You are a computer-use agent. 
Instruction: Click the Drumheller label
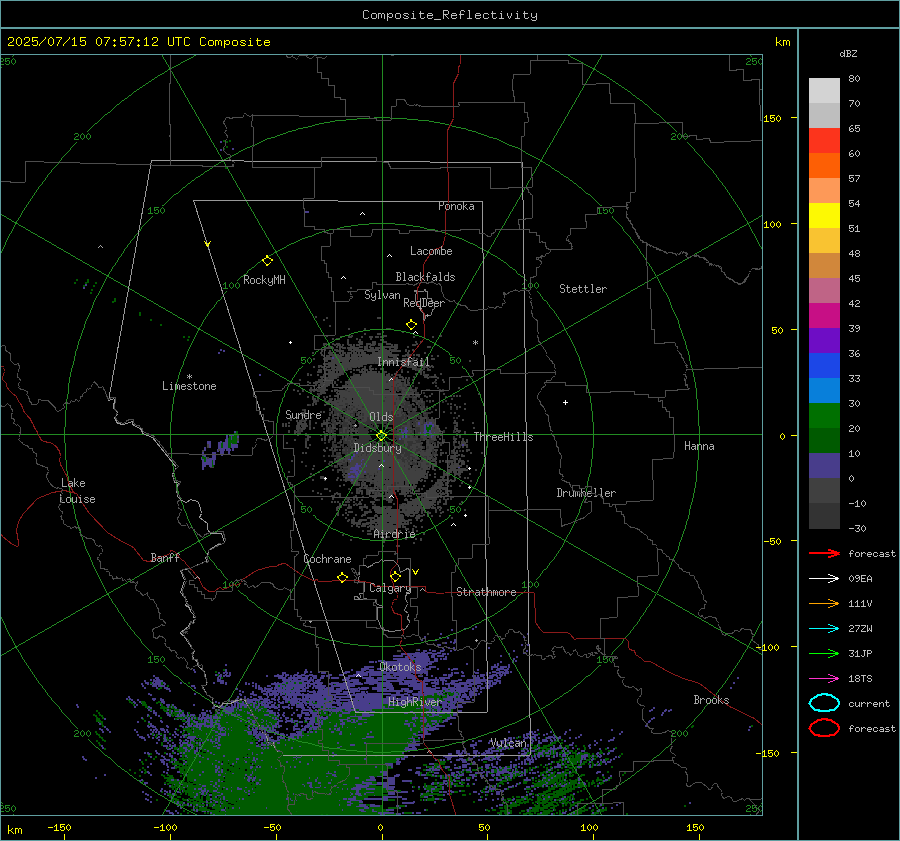click(x=586, y=493)
